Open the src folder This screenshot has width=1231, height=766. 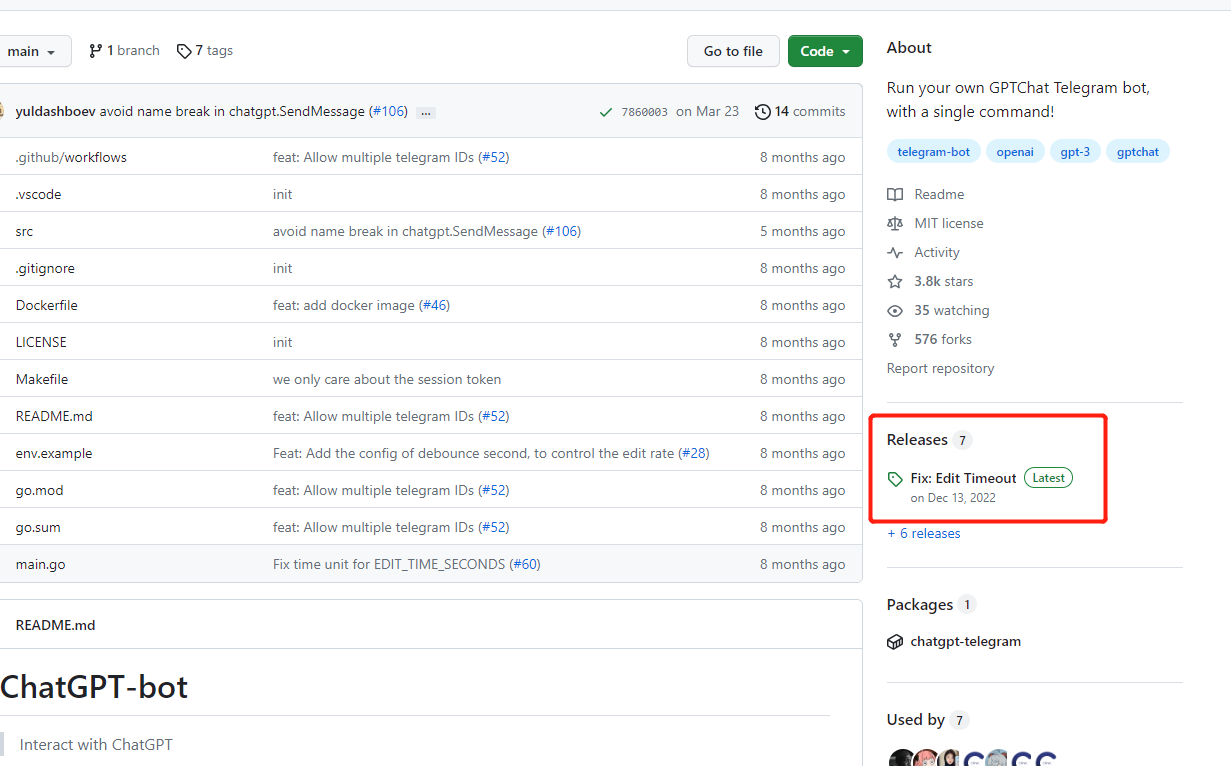pyautogui.click(x=24, y=231)
